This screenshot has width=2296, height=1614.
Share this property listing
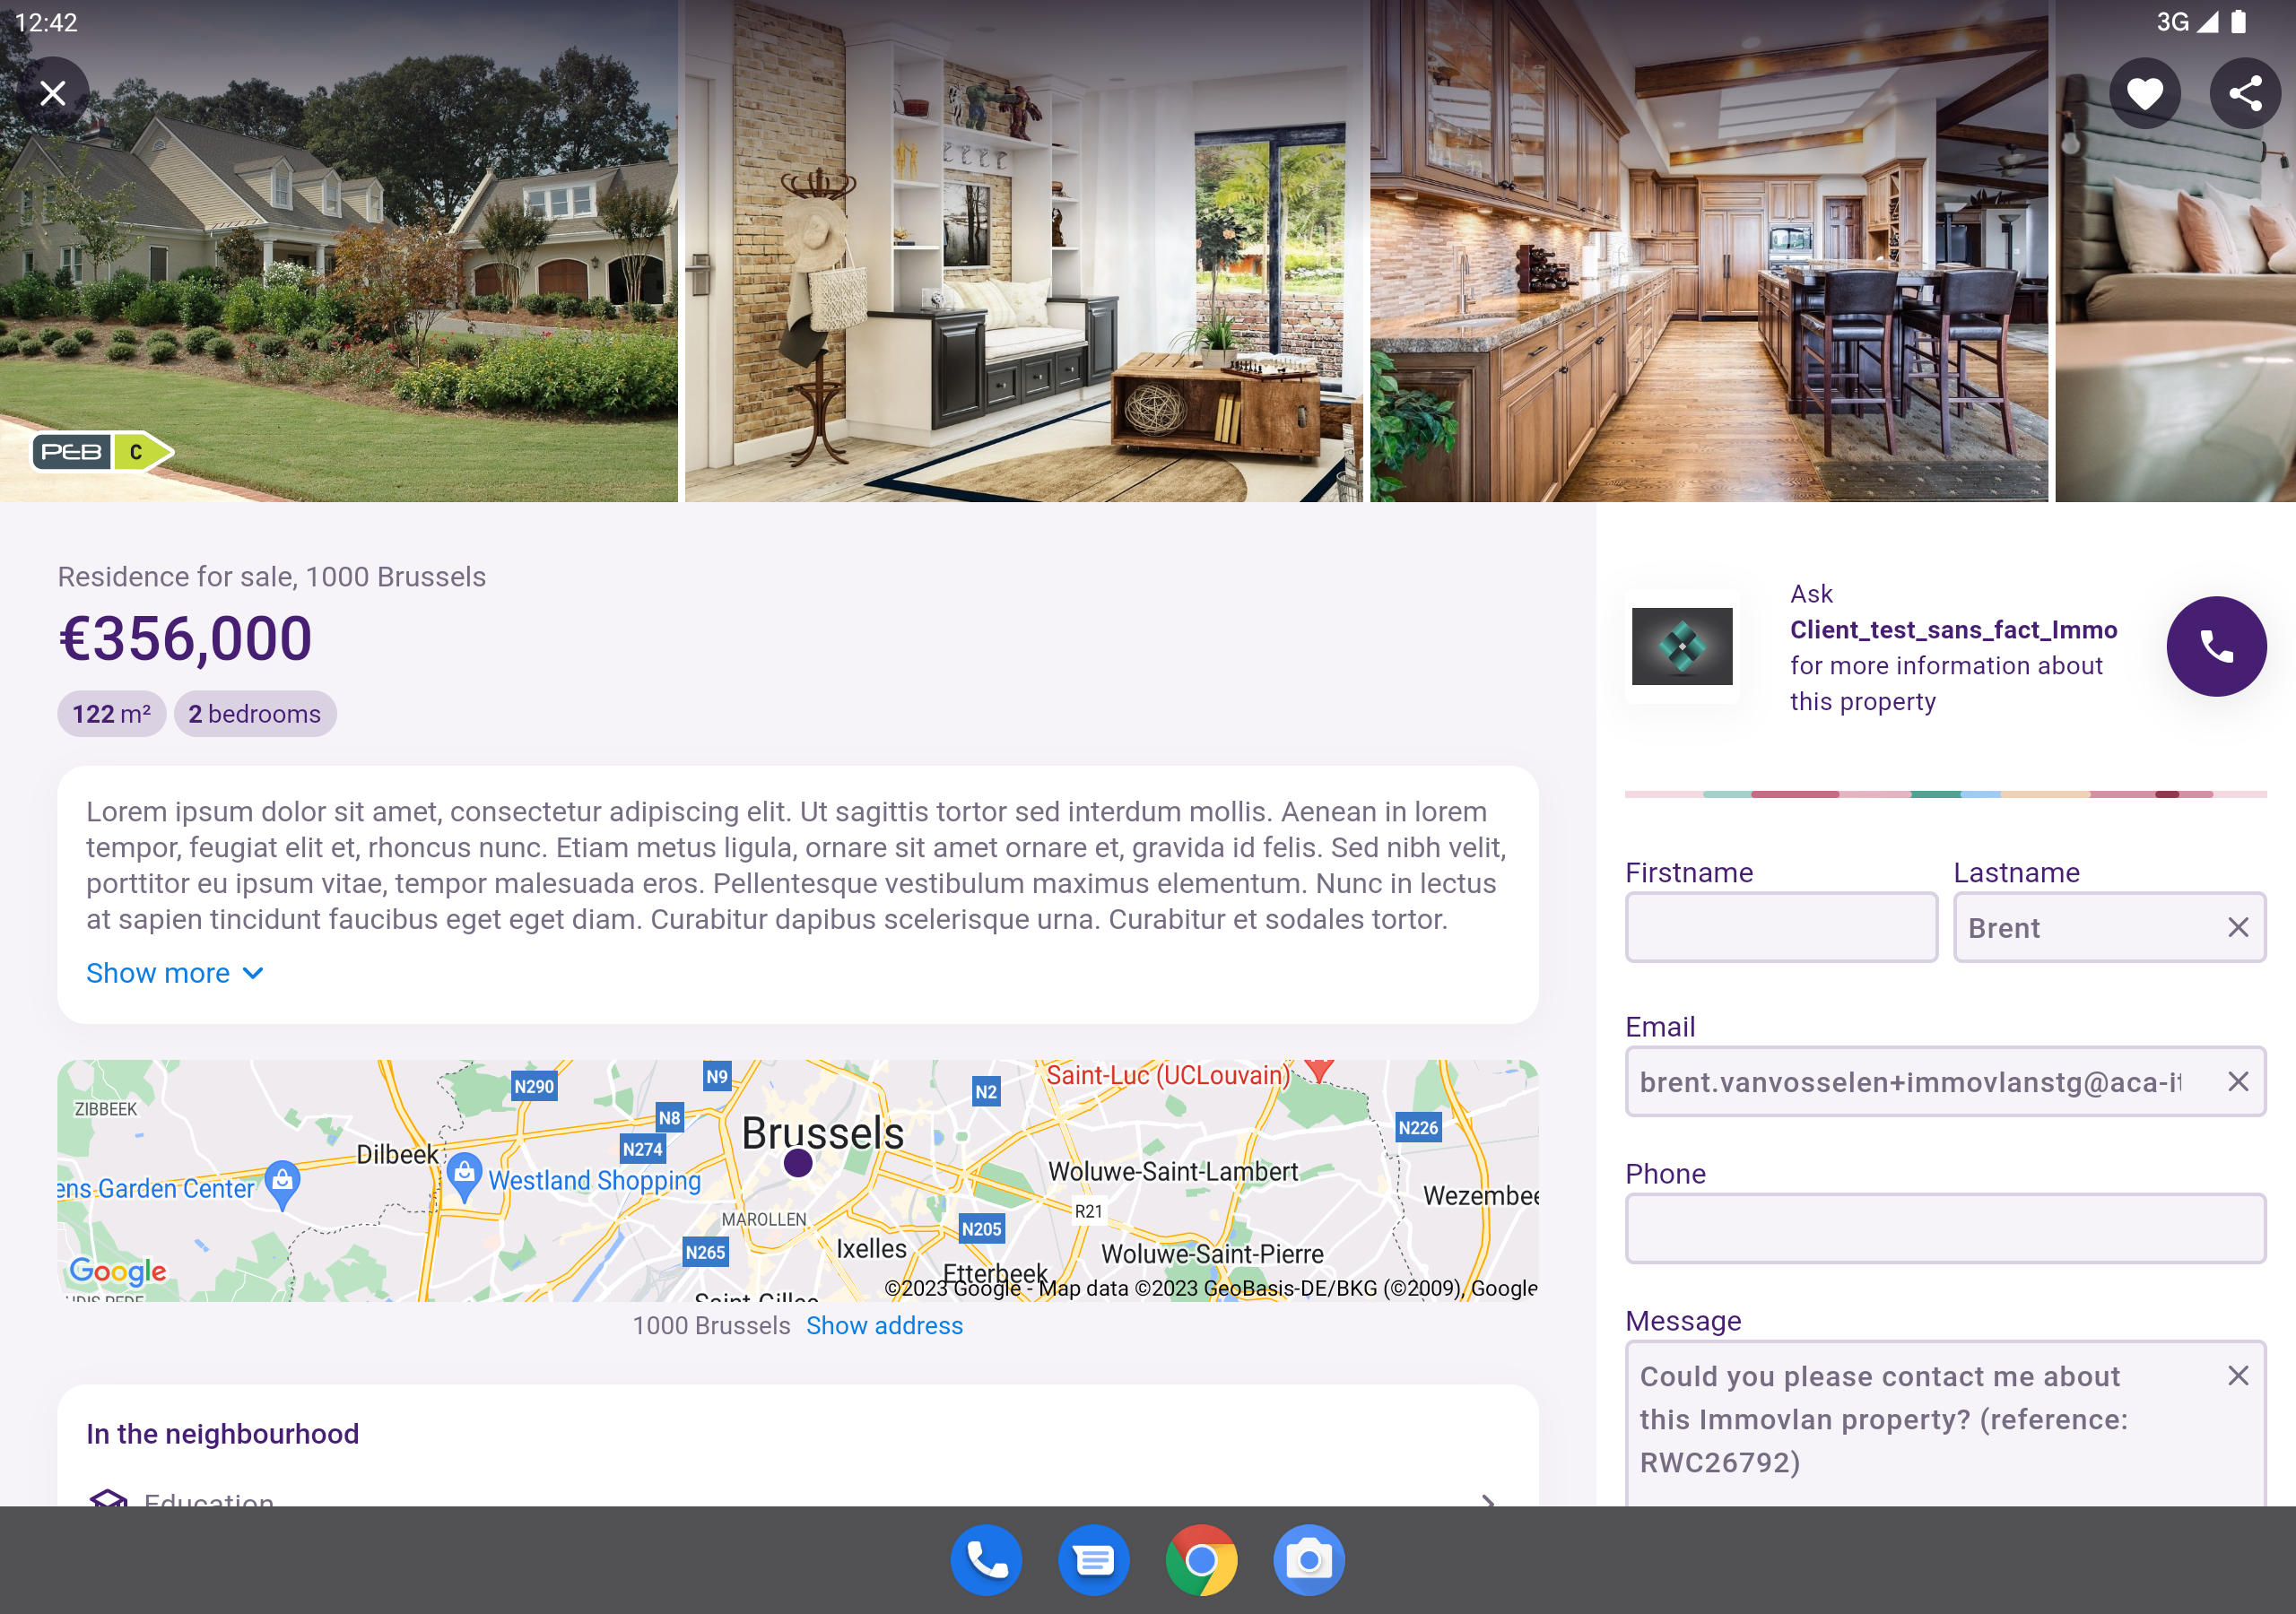click(x=2245, y=92)
